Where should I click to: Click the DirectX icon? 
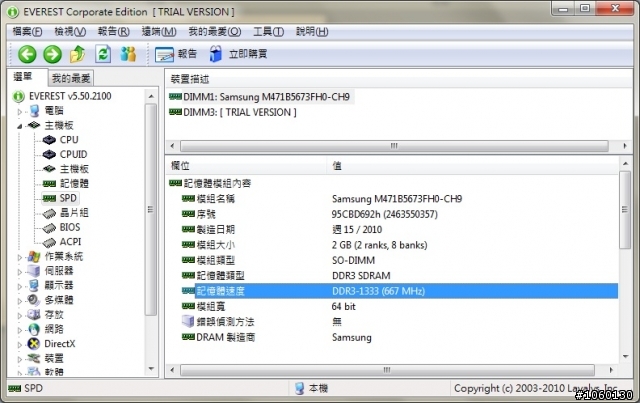pos(33,344)
